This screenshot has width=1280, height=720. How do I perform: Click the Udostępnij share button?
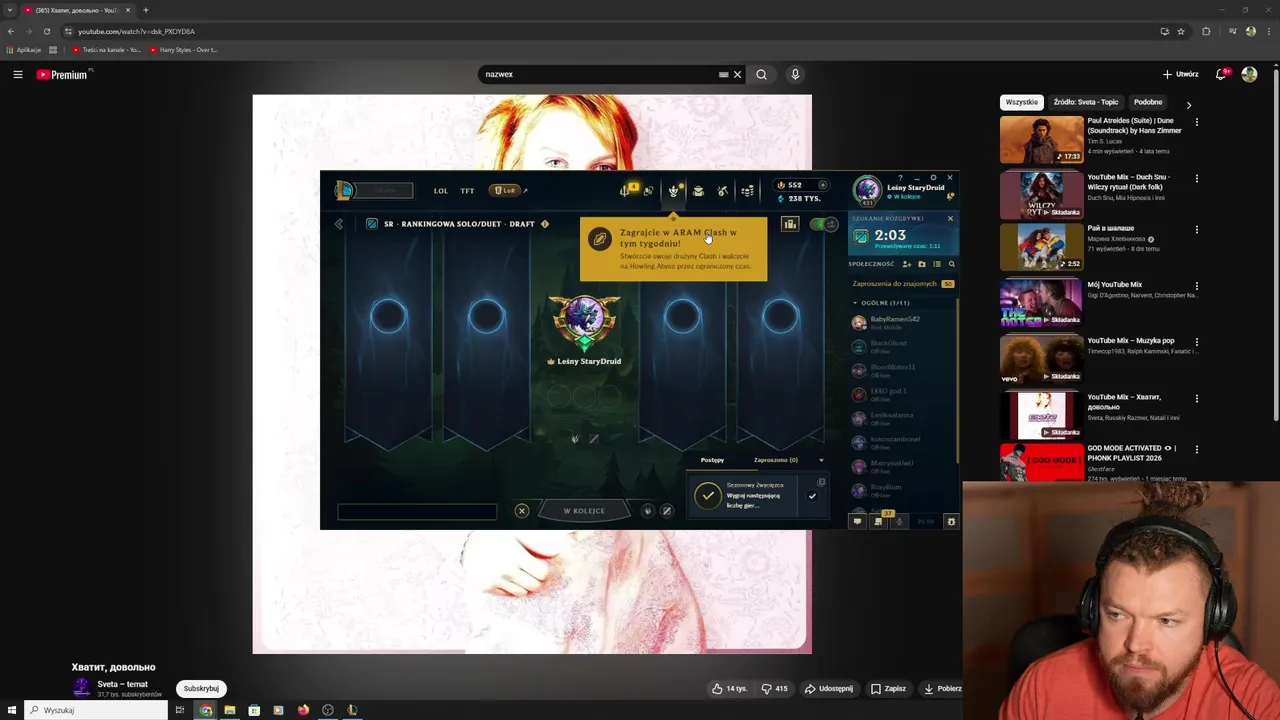[830, 688]
